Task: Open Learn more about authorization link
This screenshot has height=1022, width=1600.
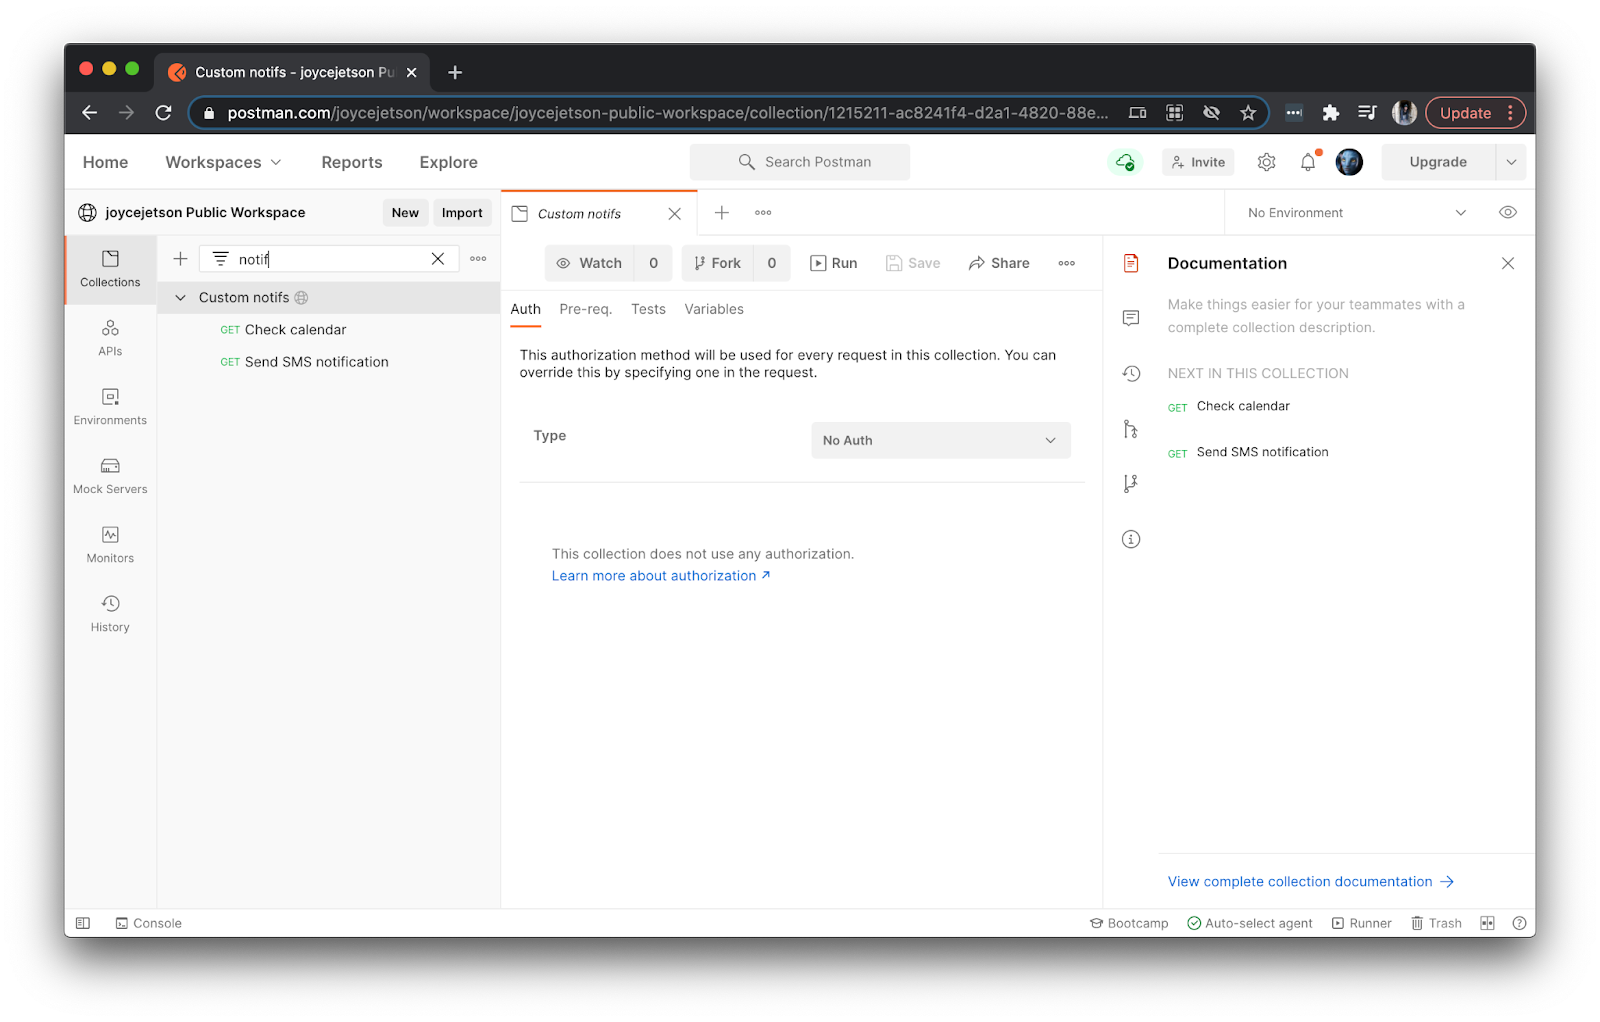Action: (661, 576)
